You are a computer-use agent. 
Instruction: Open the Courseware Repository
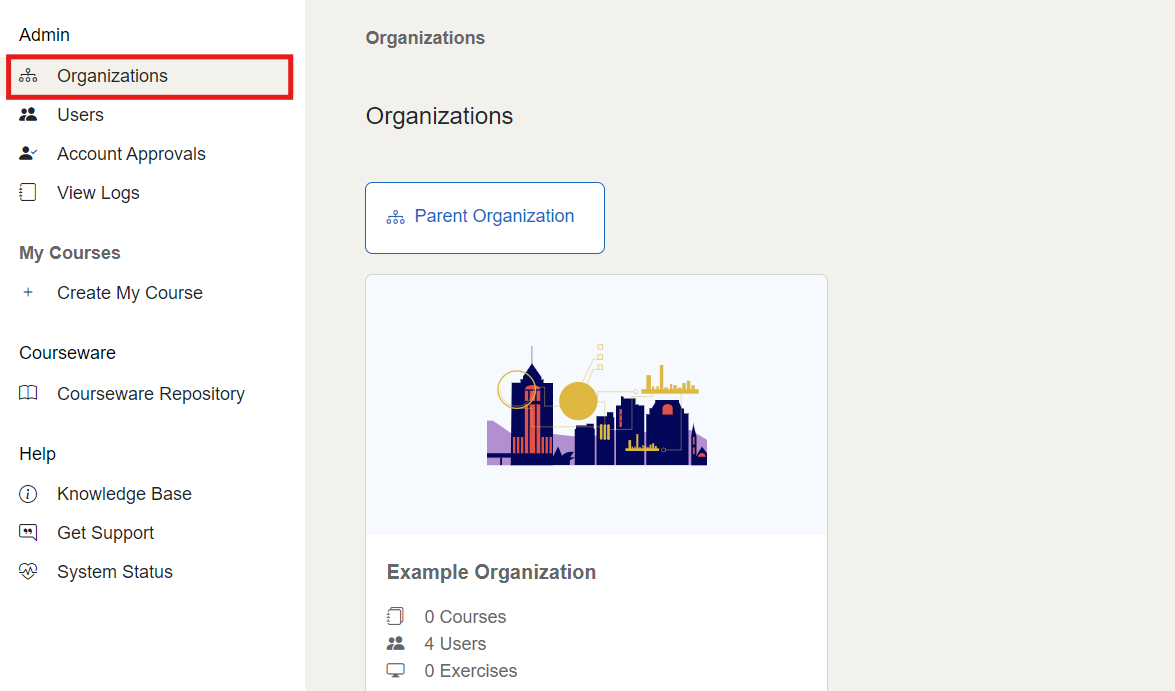151,393
